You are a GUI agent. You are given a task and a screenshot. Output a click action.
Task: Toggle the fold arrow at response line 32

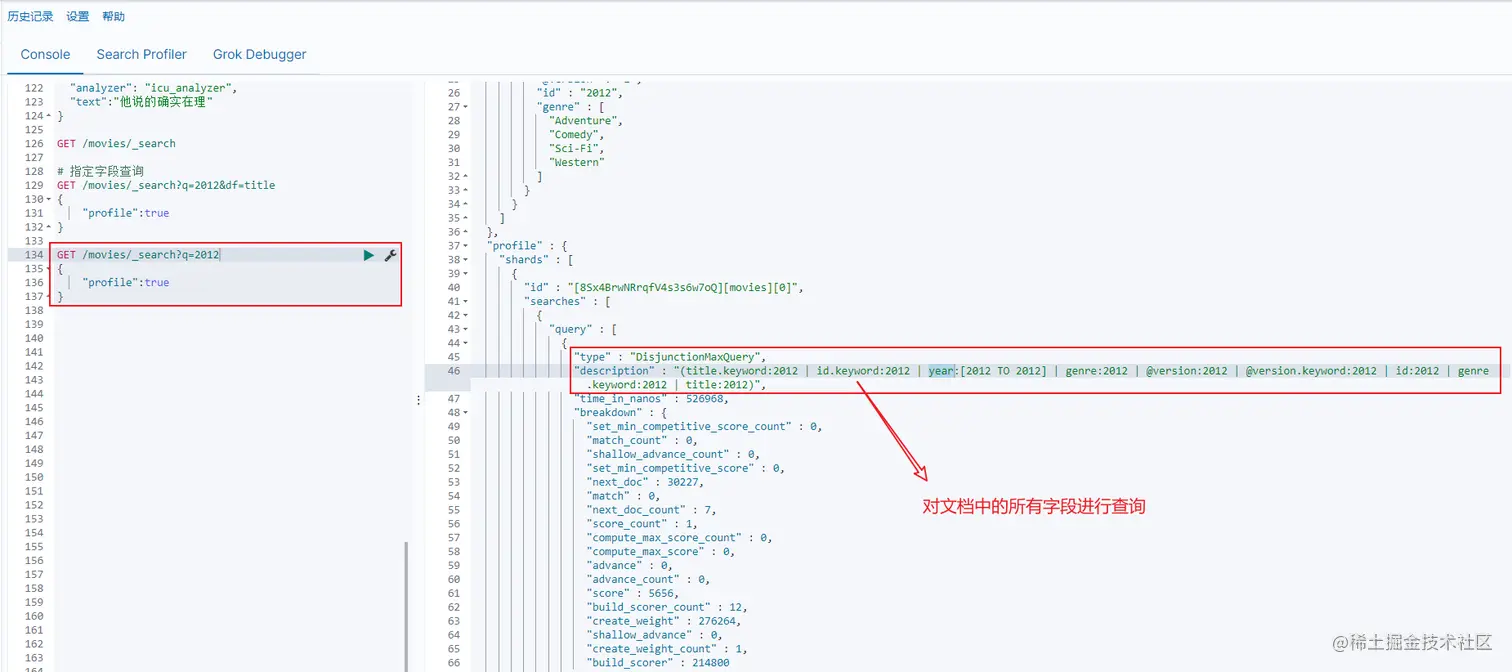[x=465, y=176]
